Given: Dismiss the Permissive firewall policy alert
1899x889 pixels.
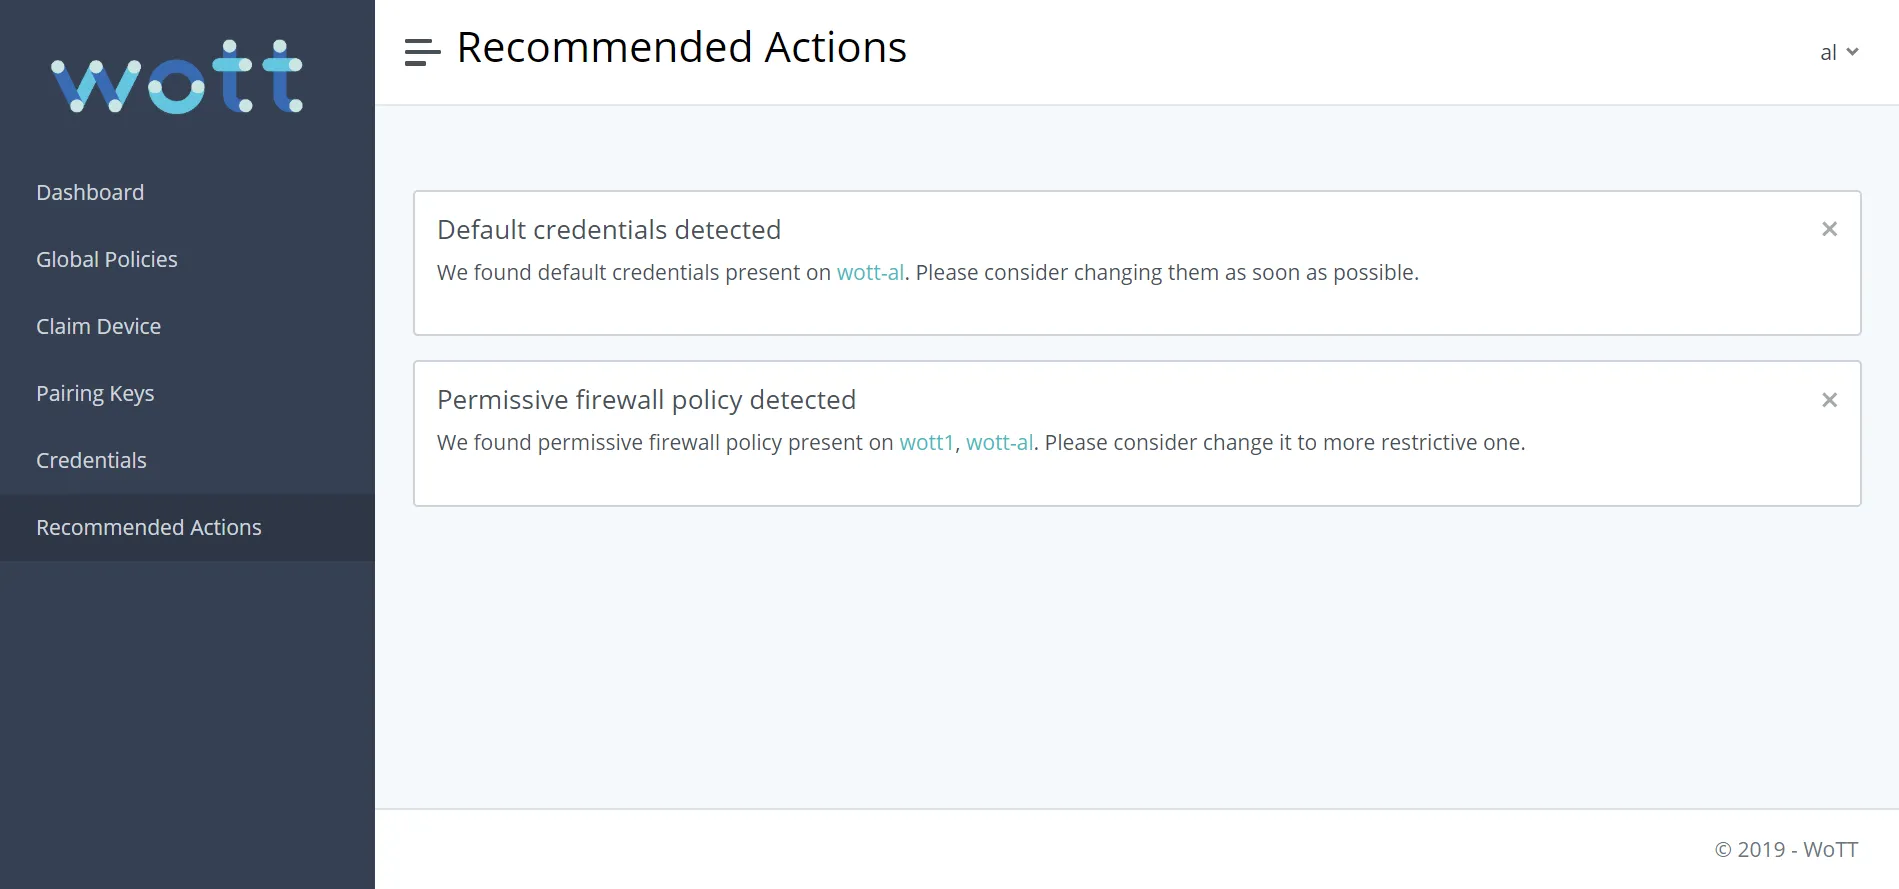Looking at the screenshot, I should 1829,399.
